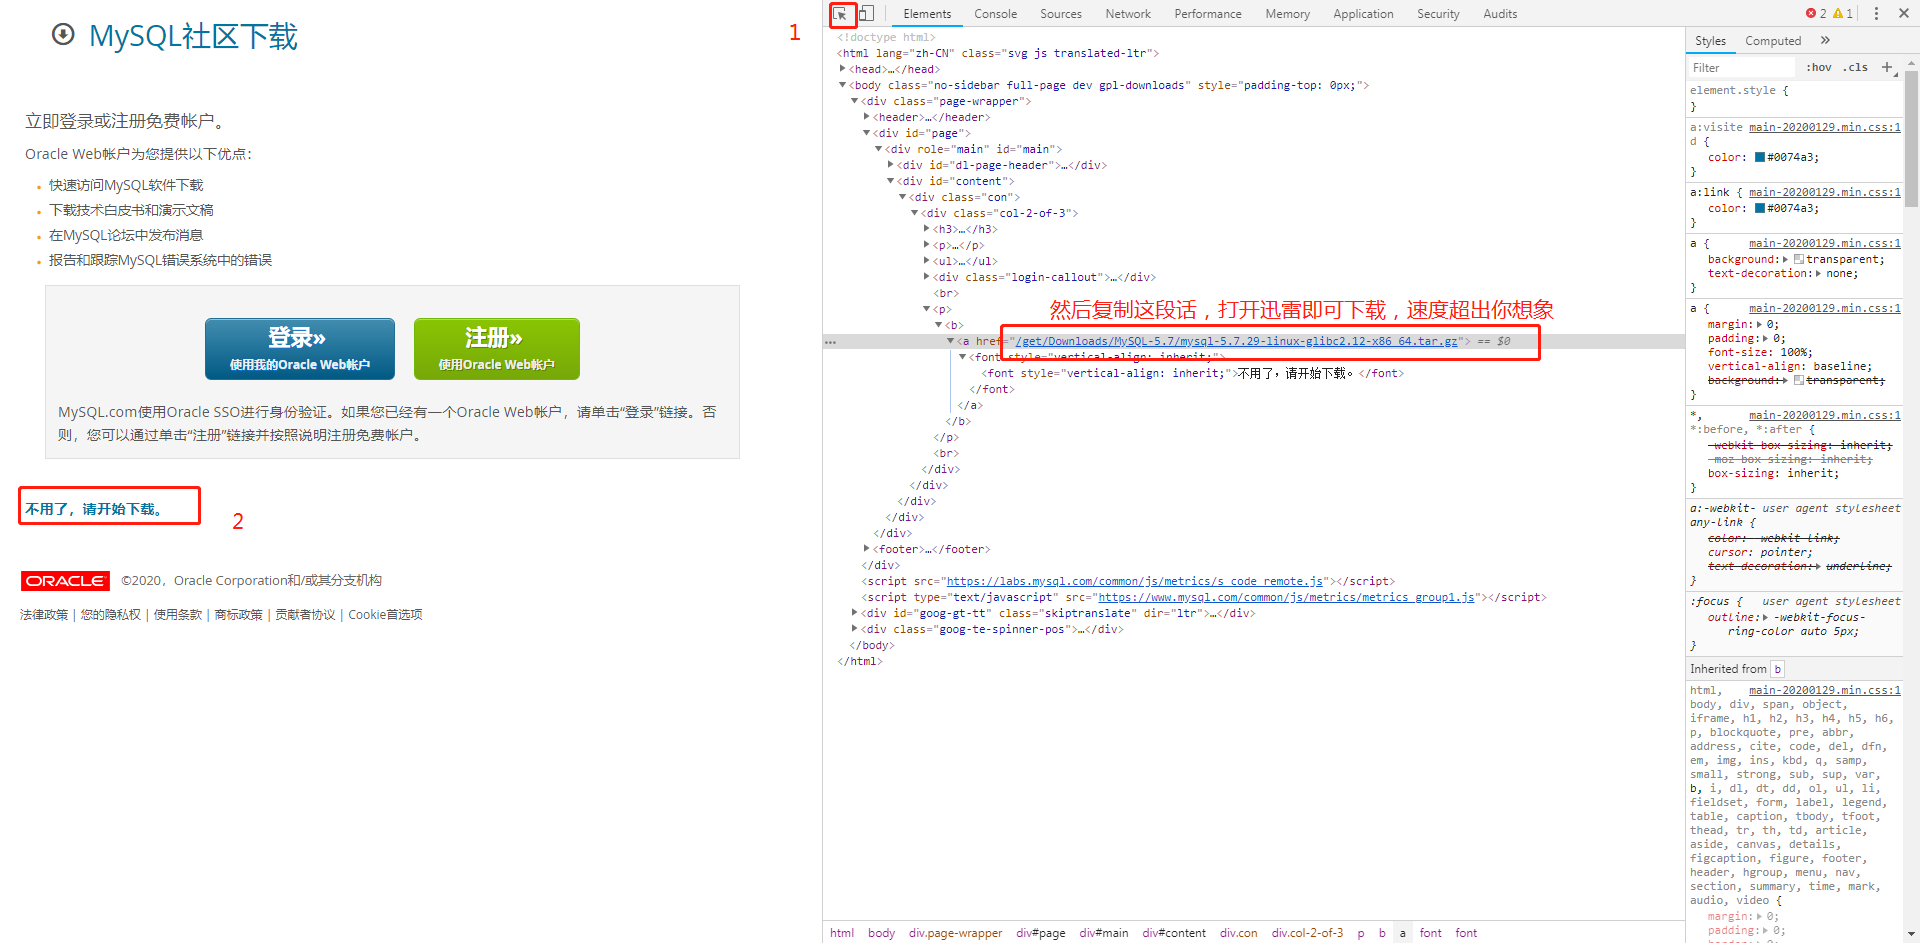Open the s_code_remote.js script link

click(1134, 581)
